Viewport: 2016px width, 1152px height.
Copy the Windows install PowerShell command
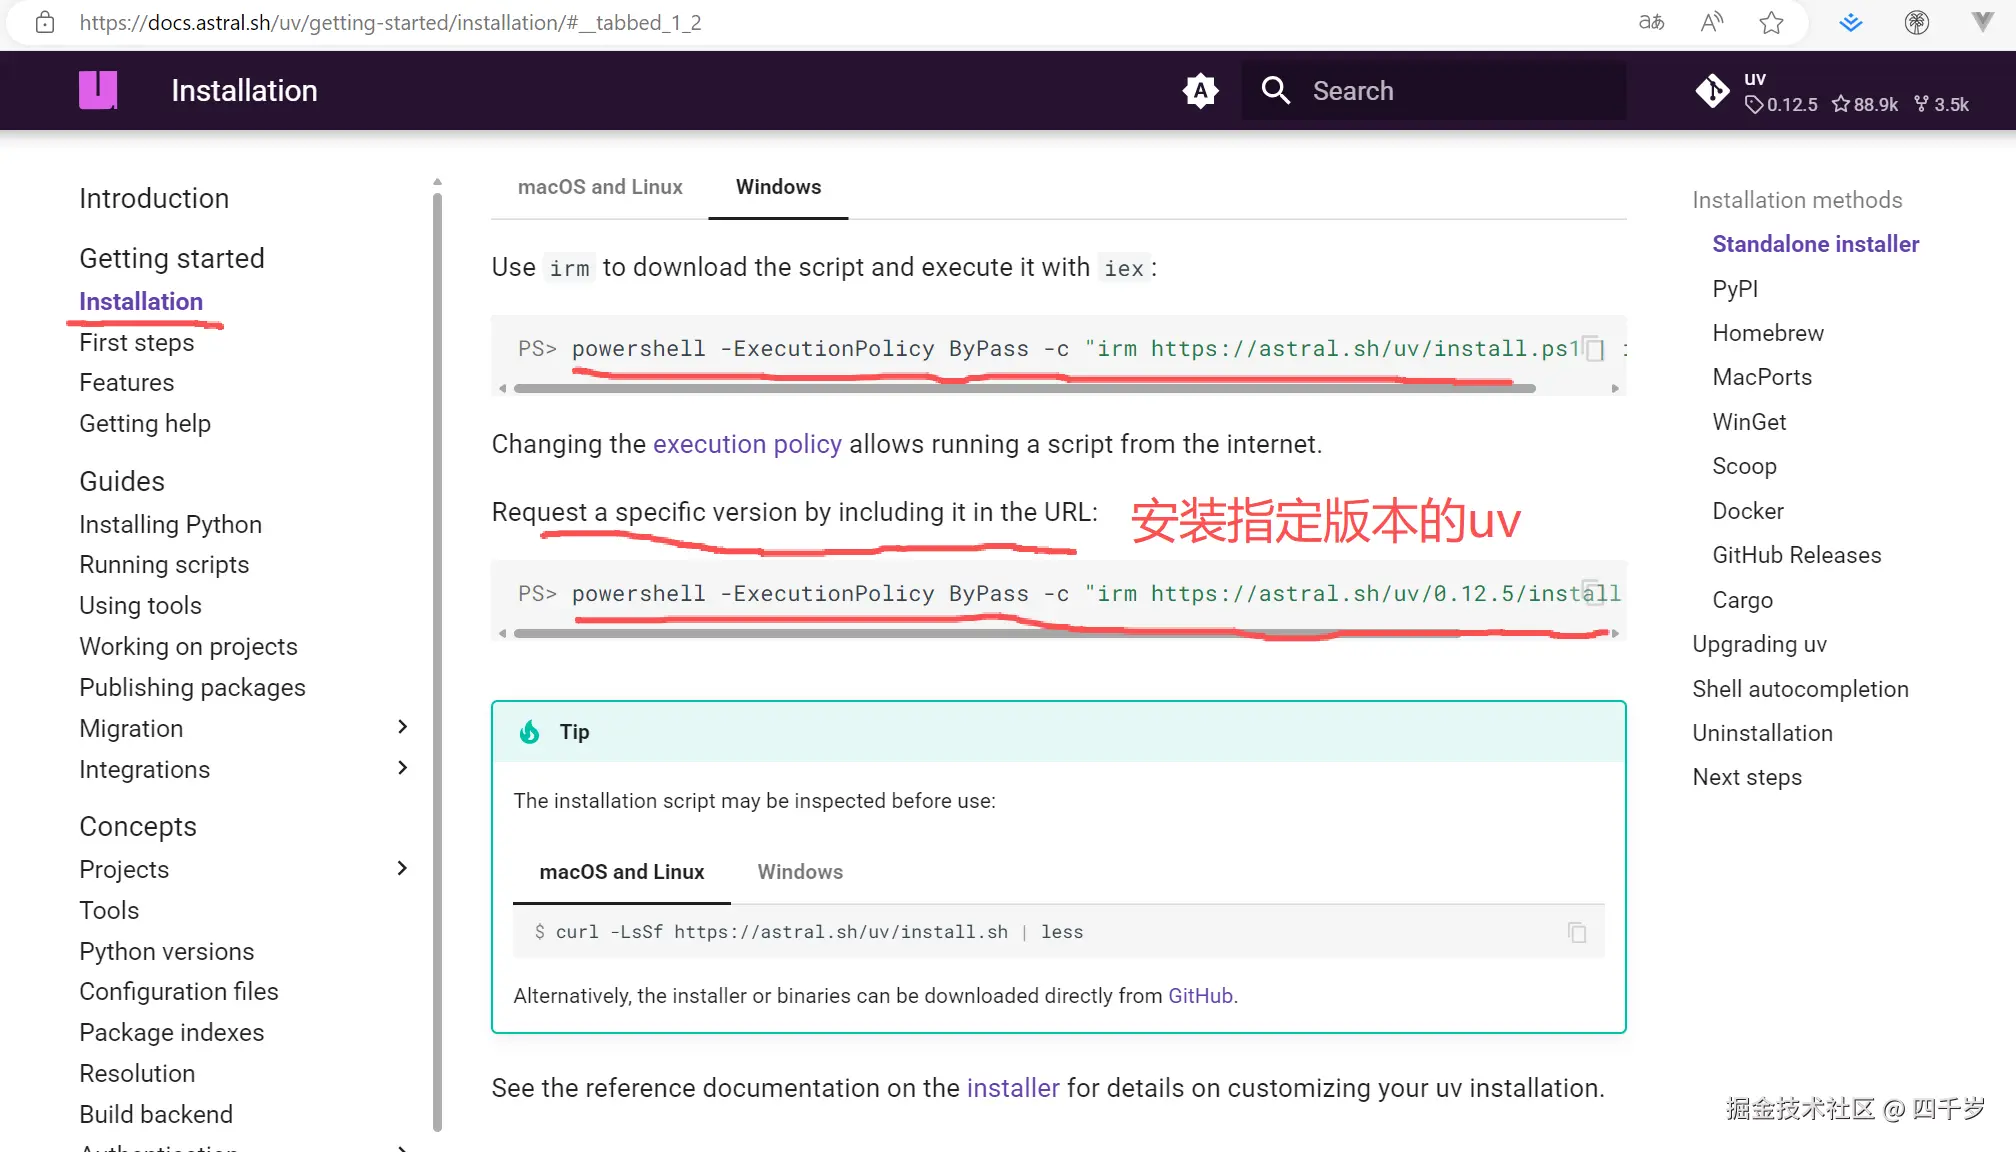[x=1594, y=349]
